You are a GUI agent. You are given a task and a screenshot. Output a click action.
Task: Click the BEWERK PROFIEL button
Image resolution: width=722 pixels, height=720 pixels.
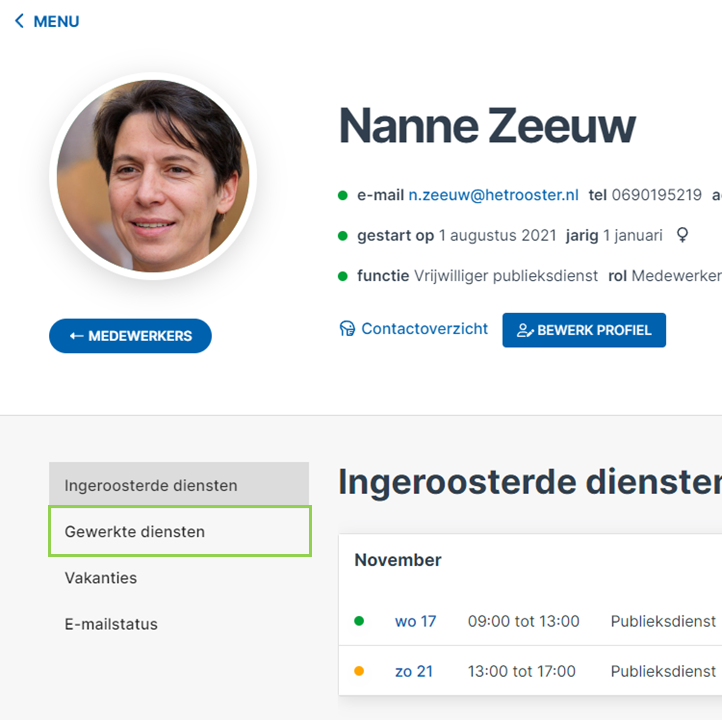(x=584, y=330)
